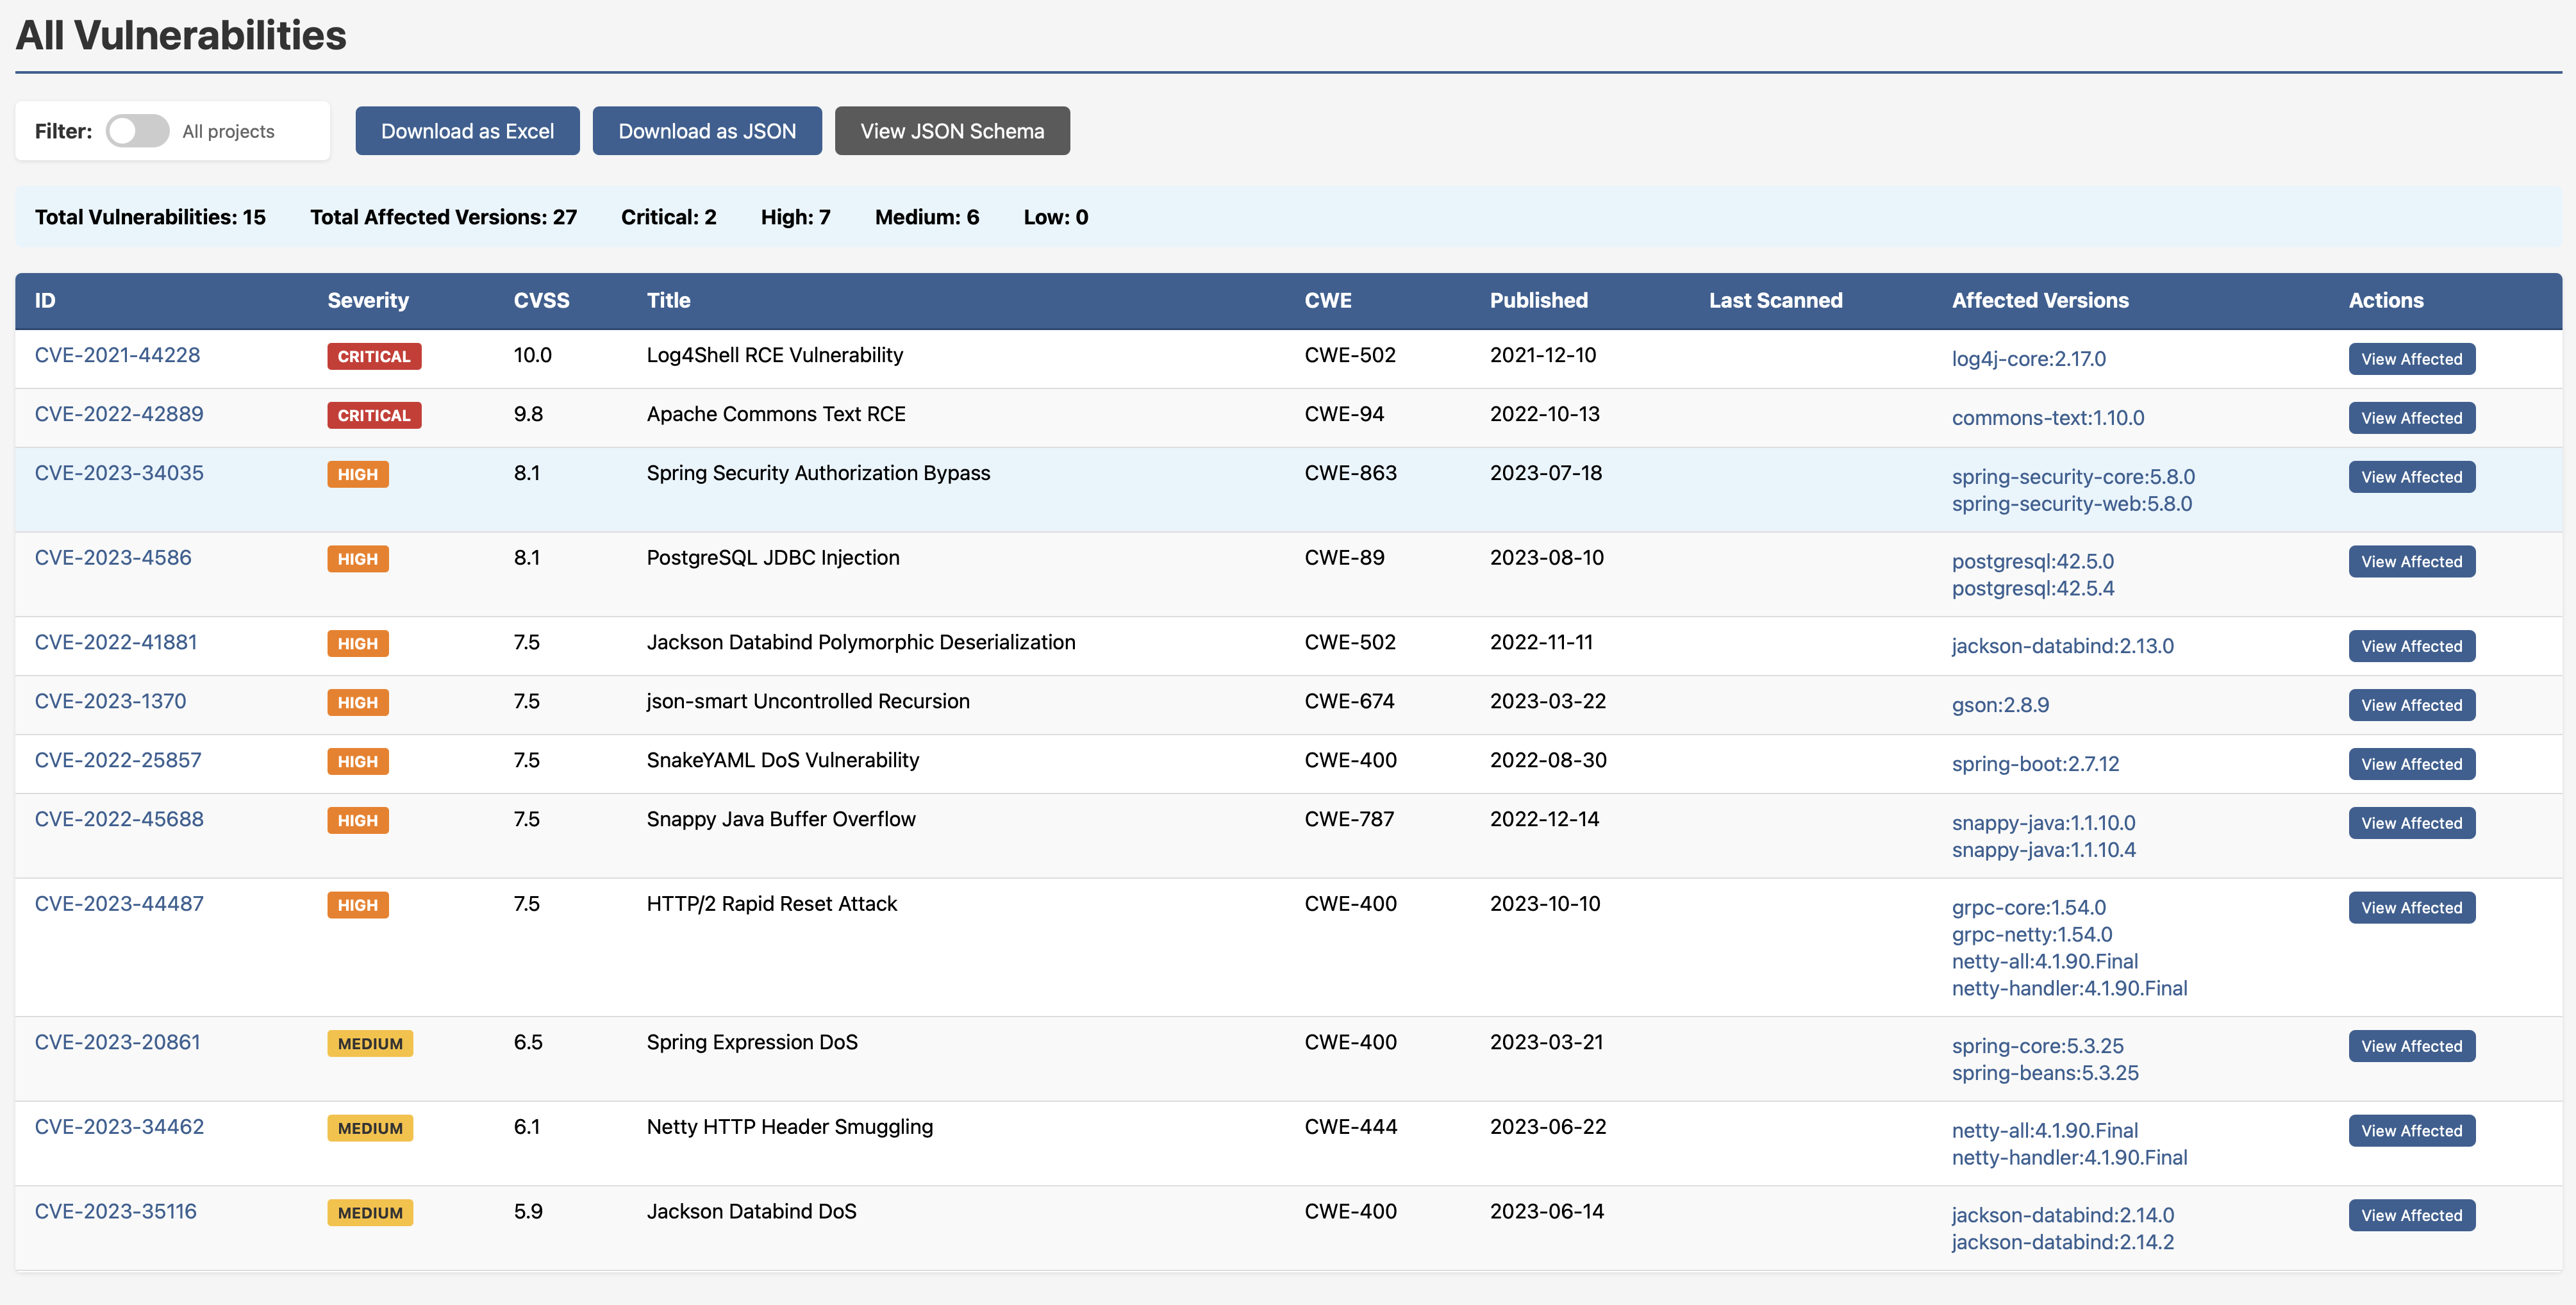The height and width of the screenshot is (1305, 2576).
Task: View affected versions for Netty HTTP Header Smuggling
Action: click(x=2411, y=1130)
